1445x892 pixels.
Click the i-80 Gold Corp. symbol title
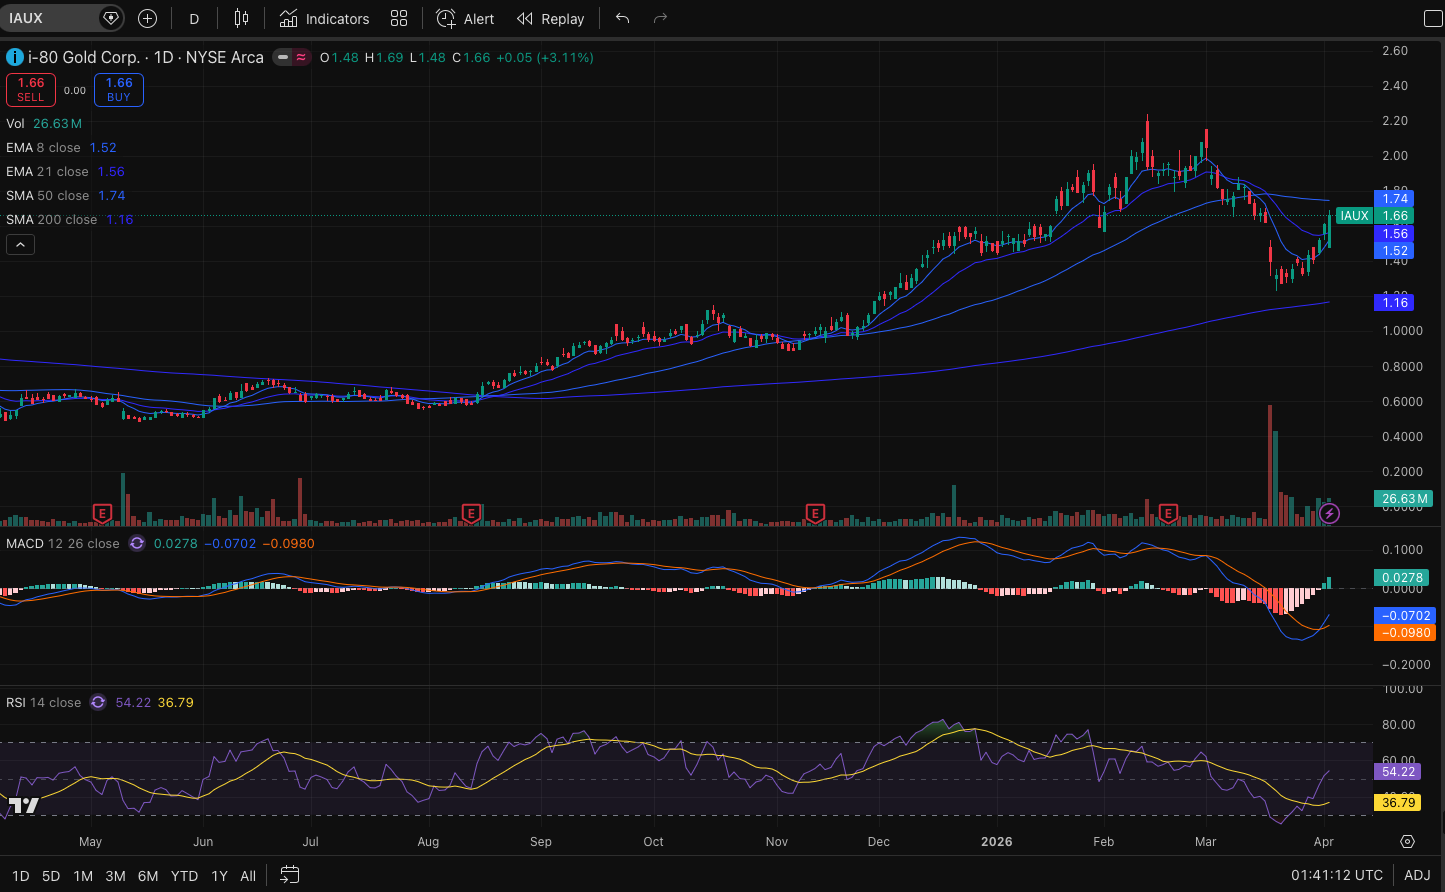click(x=146, y=57)
